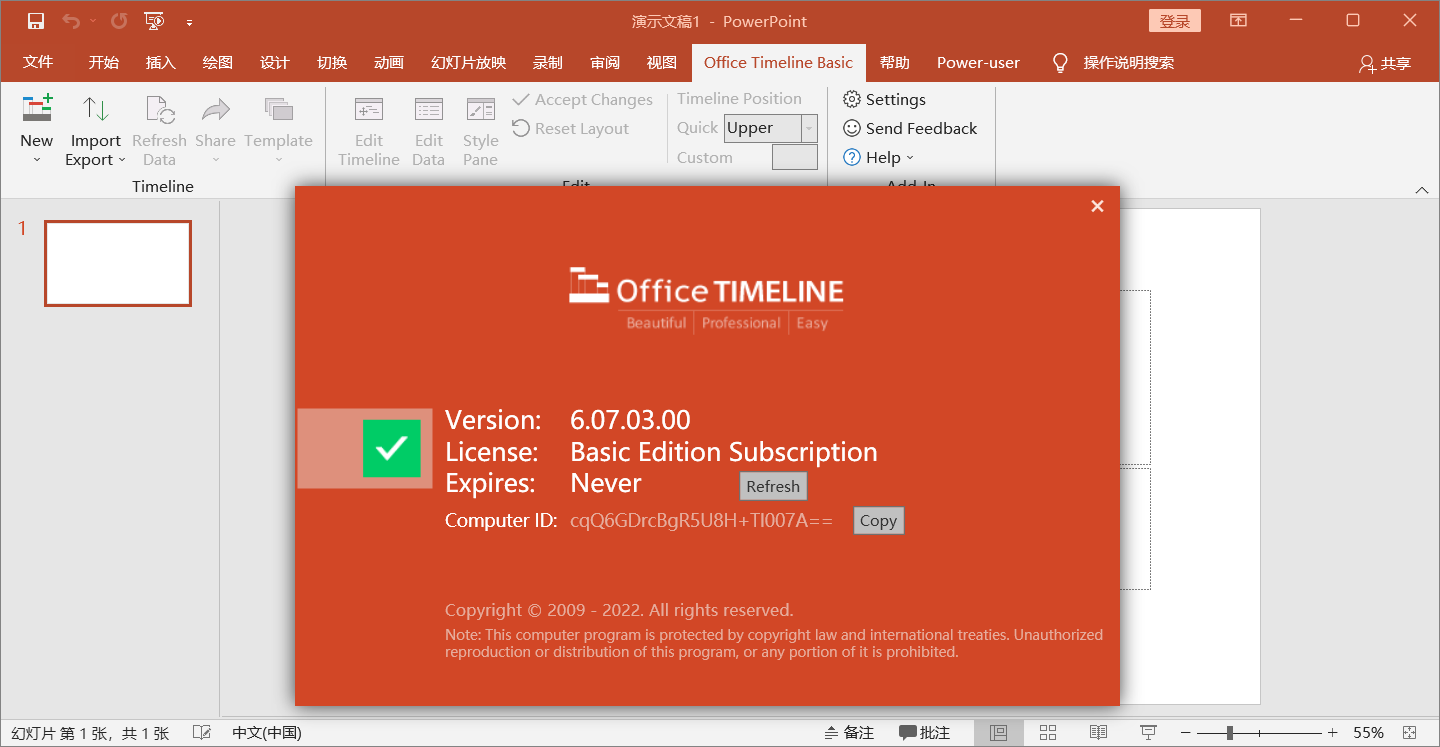The height and width of the screenshot is (747, 1440).
Task: Click the Refresh license button
Action: (773, 487)
